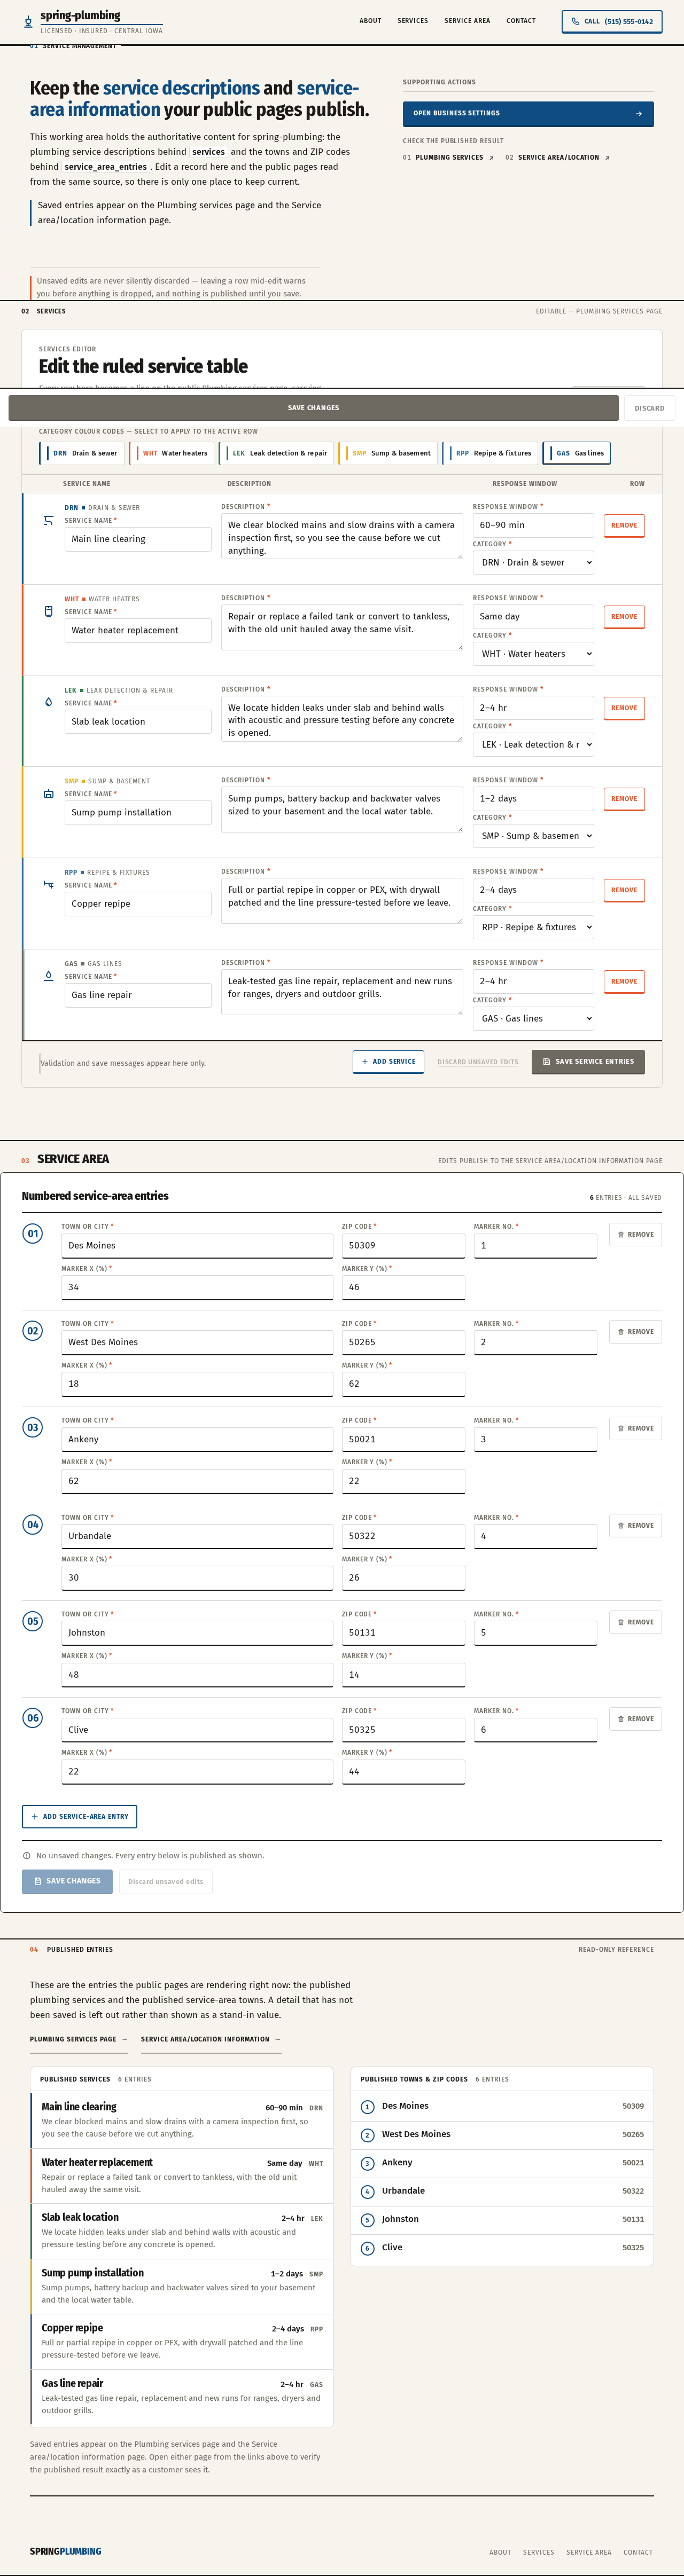Click the arrow icon on Open Business Settings
The image size is (684, 2576).
639,114
